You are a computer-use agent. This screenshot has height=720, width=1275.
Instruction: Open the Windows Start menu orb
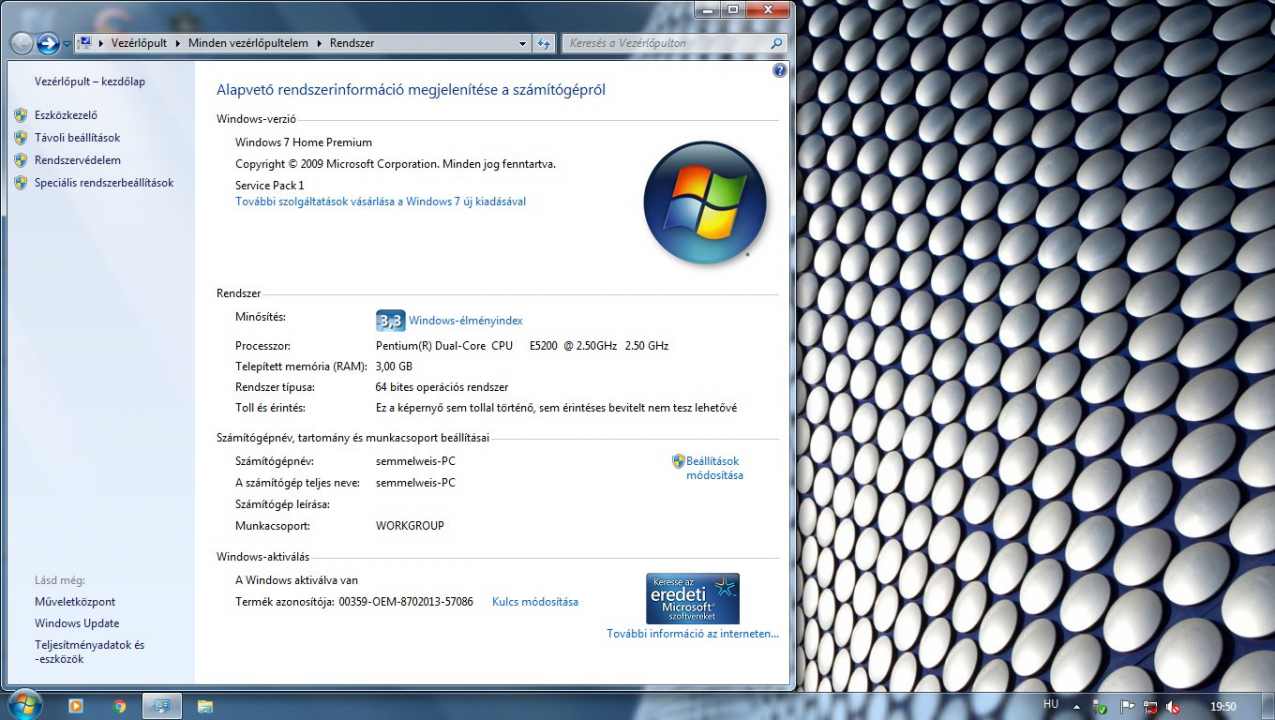point(23,704)
